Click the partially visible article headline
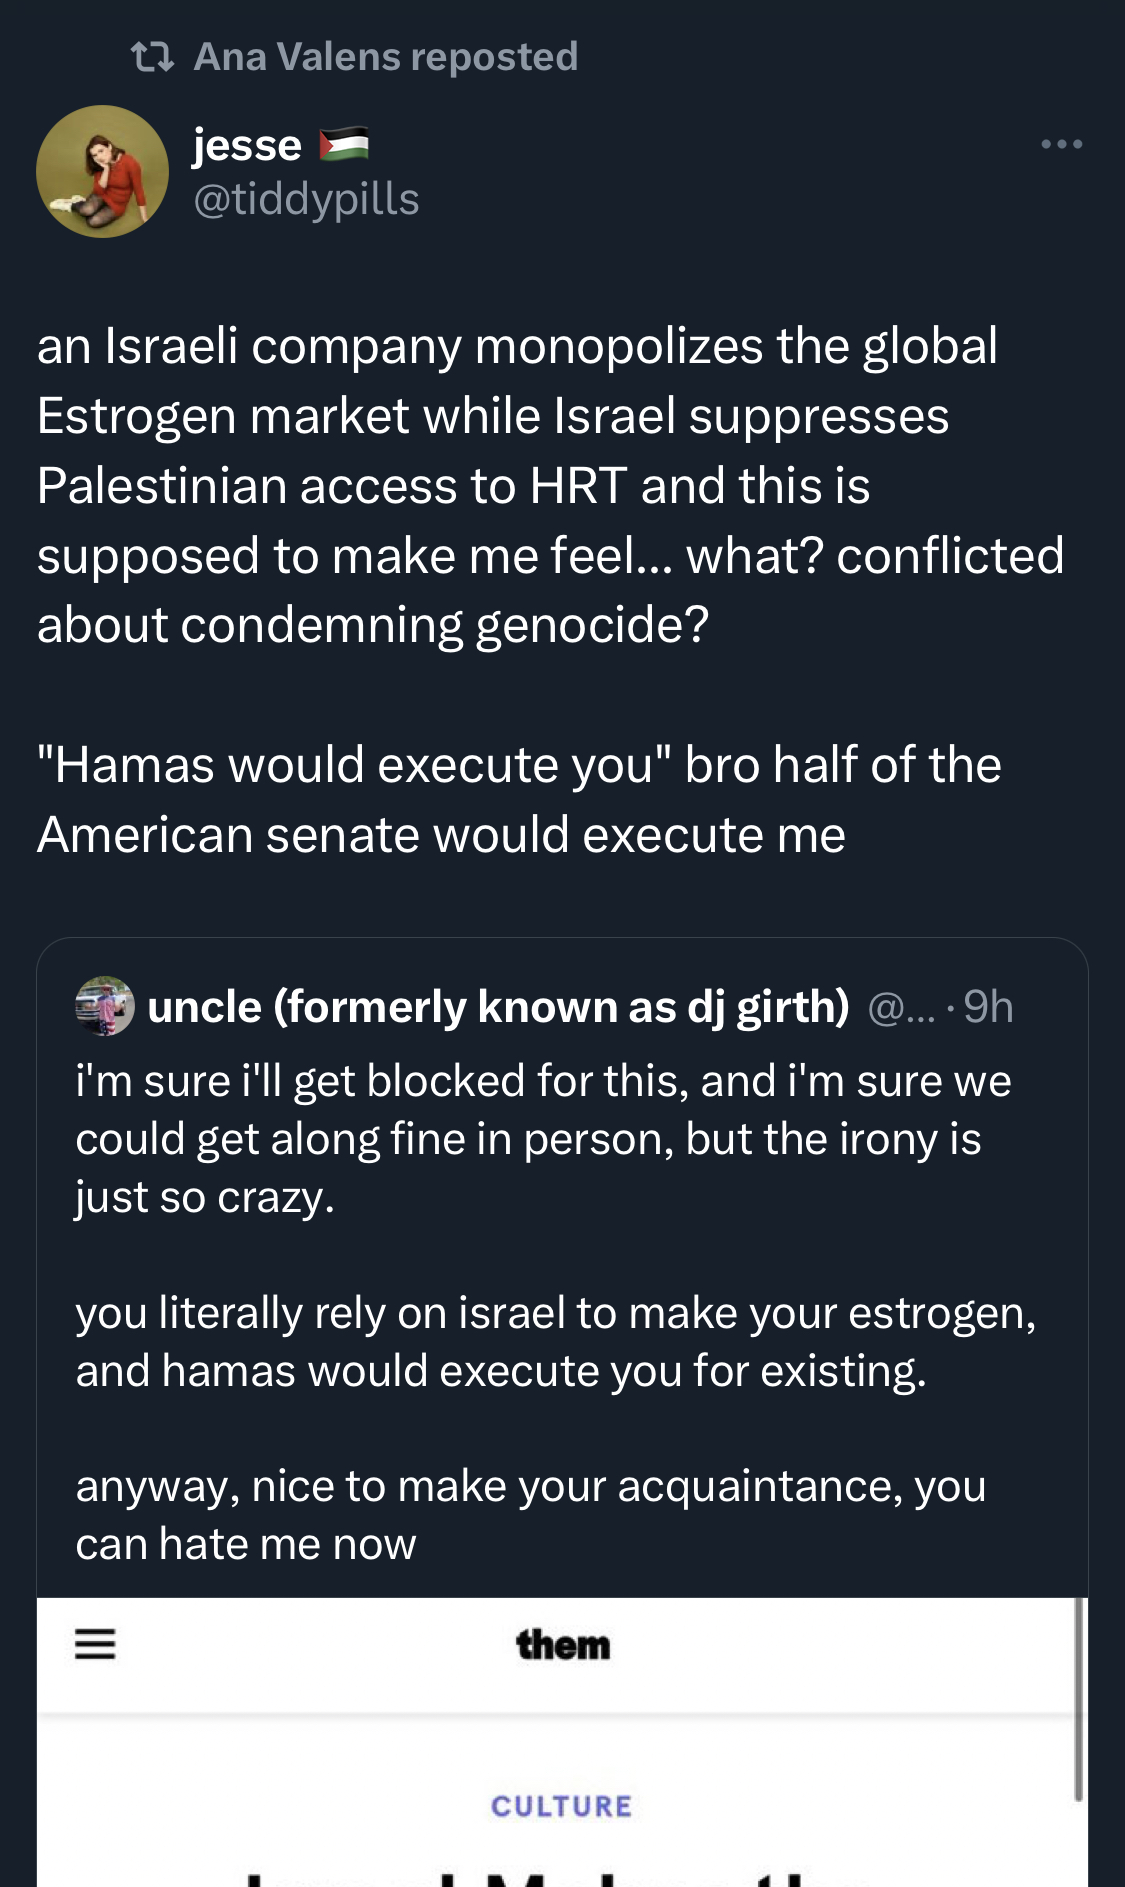This screenshot has width=1125, height=1887. tap(560, 1873)
